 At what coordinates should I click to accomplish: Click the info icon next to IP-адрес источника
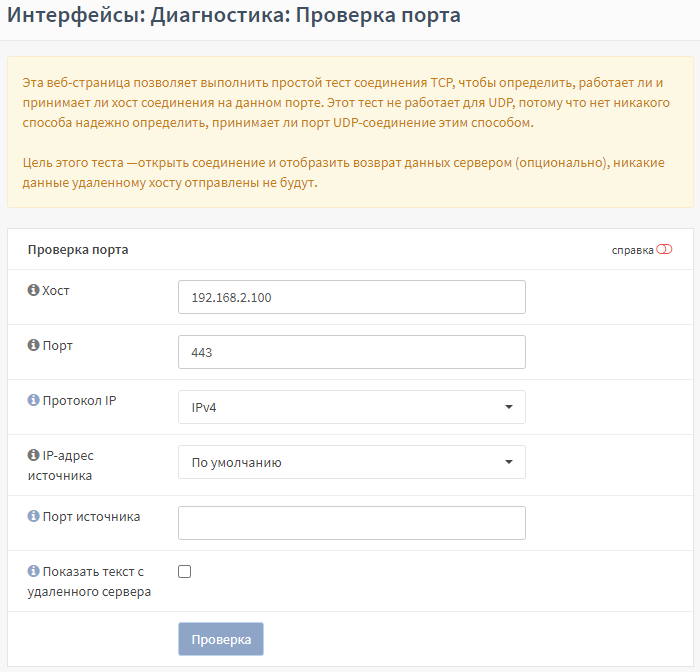click(x=33, y=455)
